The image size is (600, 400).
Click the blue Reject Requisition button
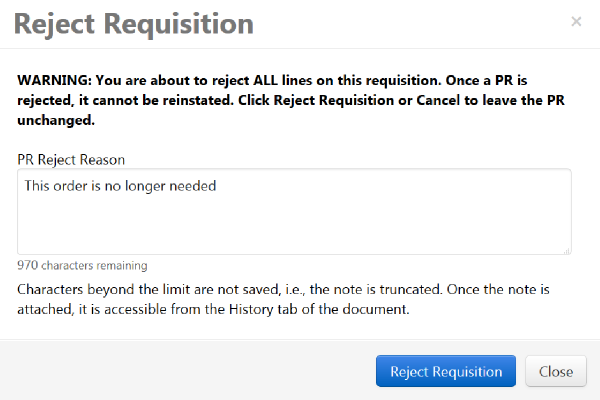(446, 371)
